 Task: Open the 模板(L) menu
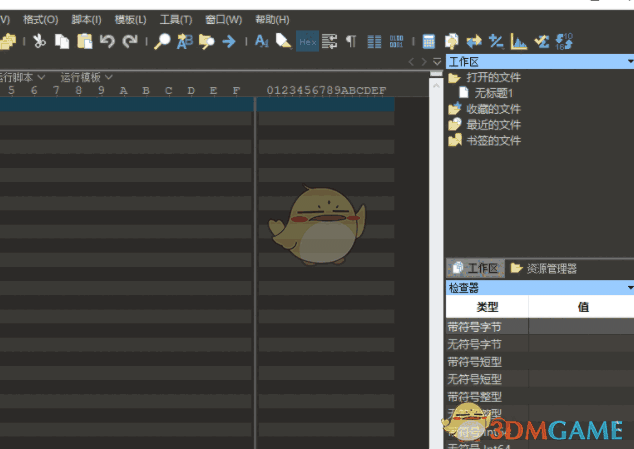(130, 19)
